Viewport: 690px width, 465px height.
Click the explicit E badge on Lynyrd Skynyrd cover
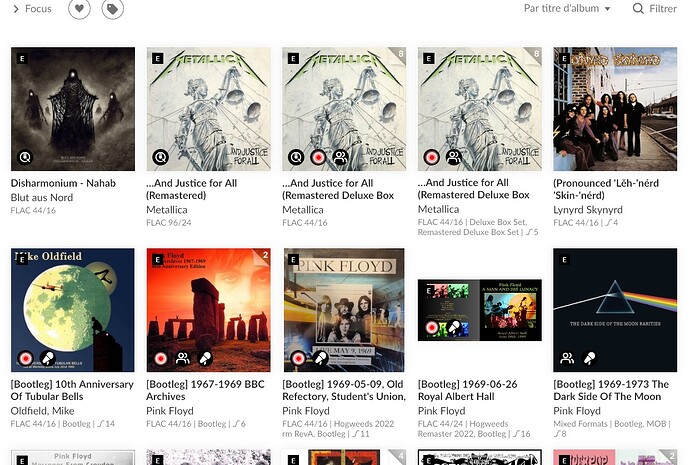tap(564, 59)
